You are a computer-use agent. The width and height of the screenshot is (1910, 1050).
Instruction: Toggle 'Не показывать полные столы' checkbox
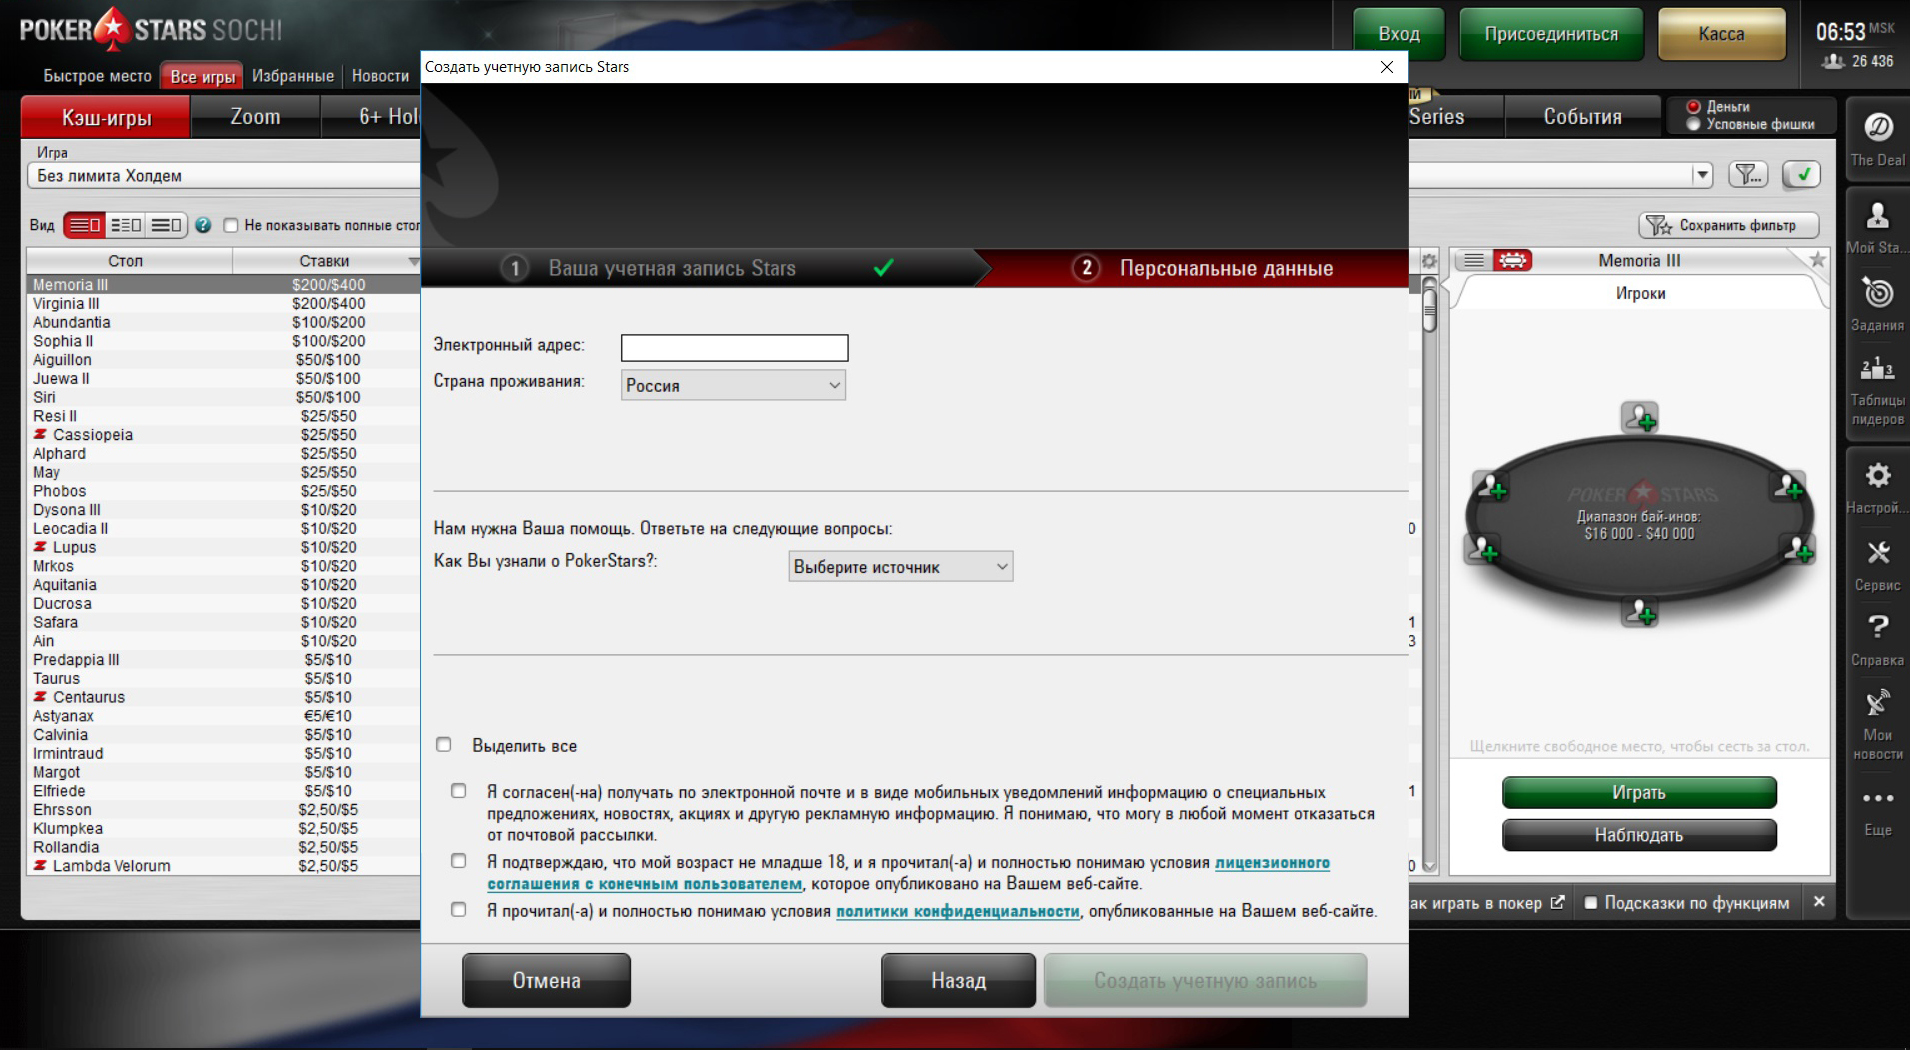(x=231, y=225)
